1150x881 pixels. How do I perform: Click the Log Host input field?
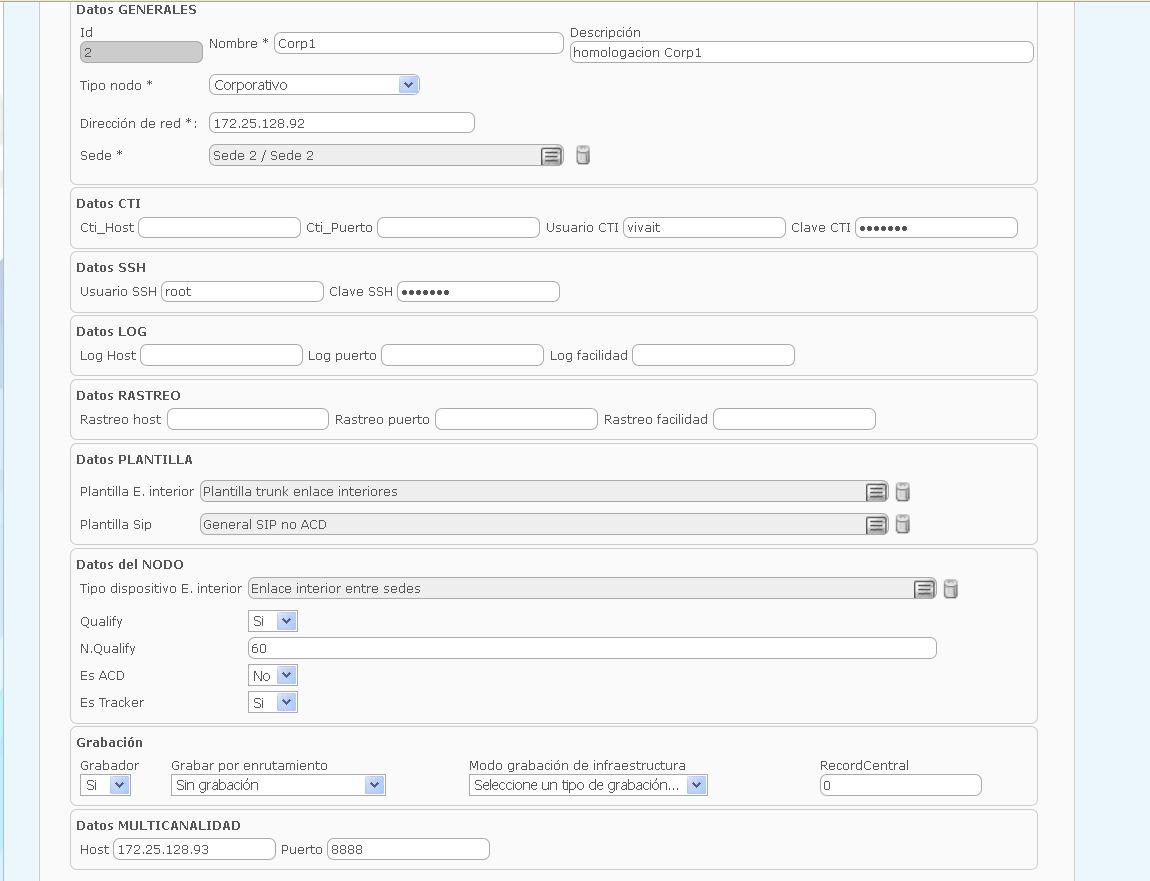point(221,355)
